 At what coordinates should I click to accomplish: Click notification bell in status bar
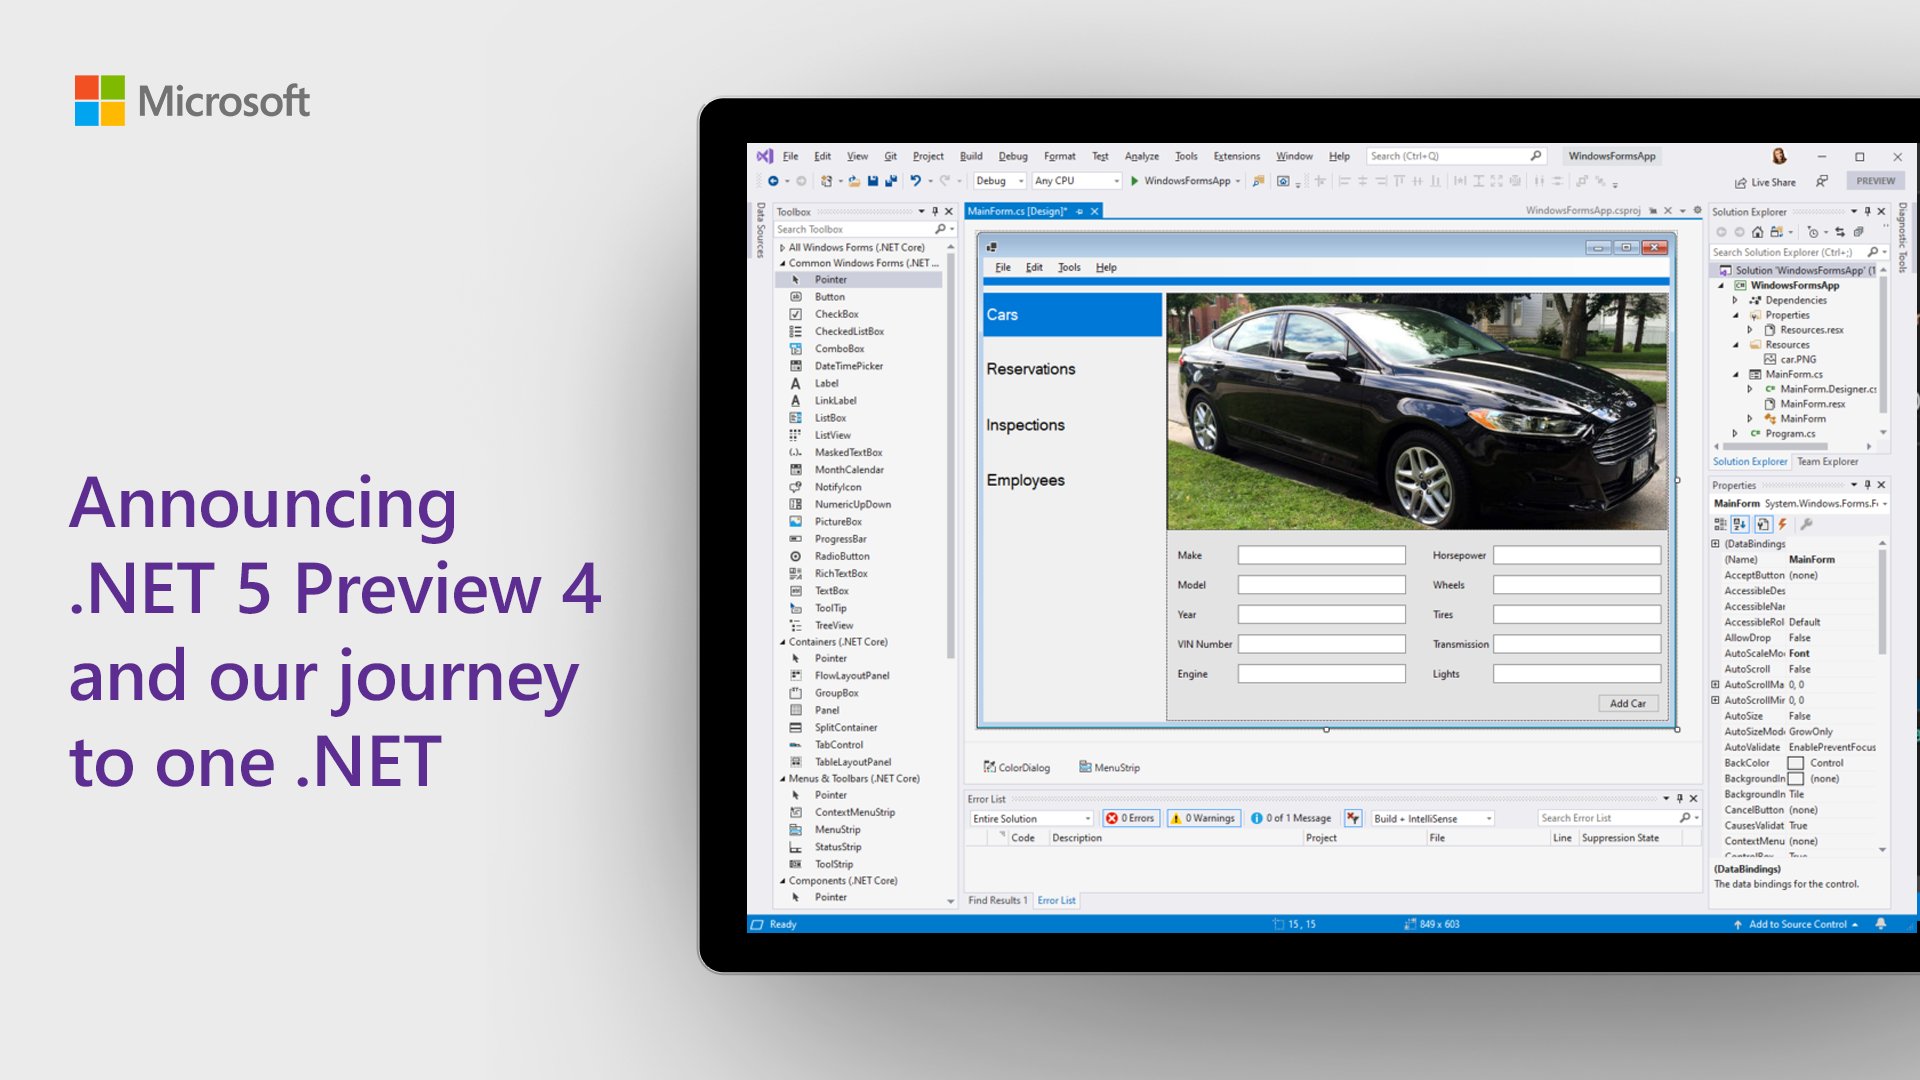point(1880,924)
